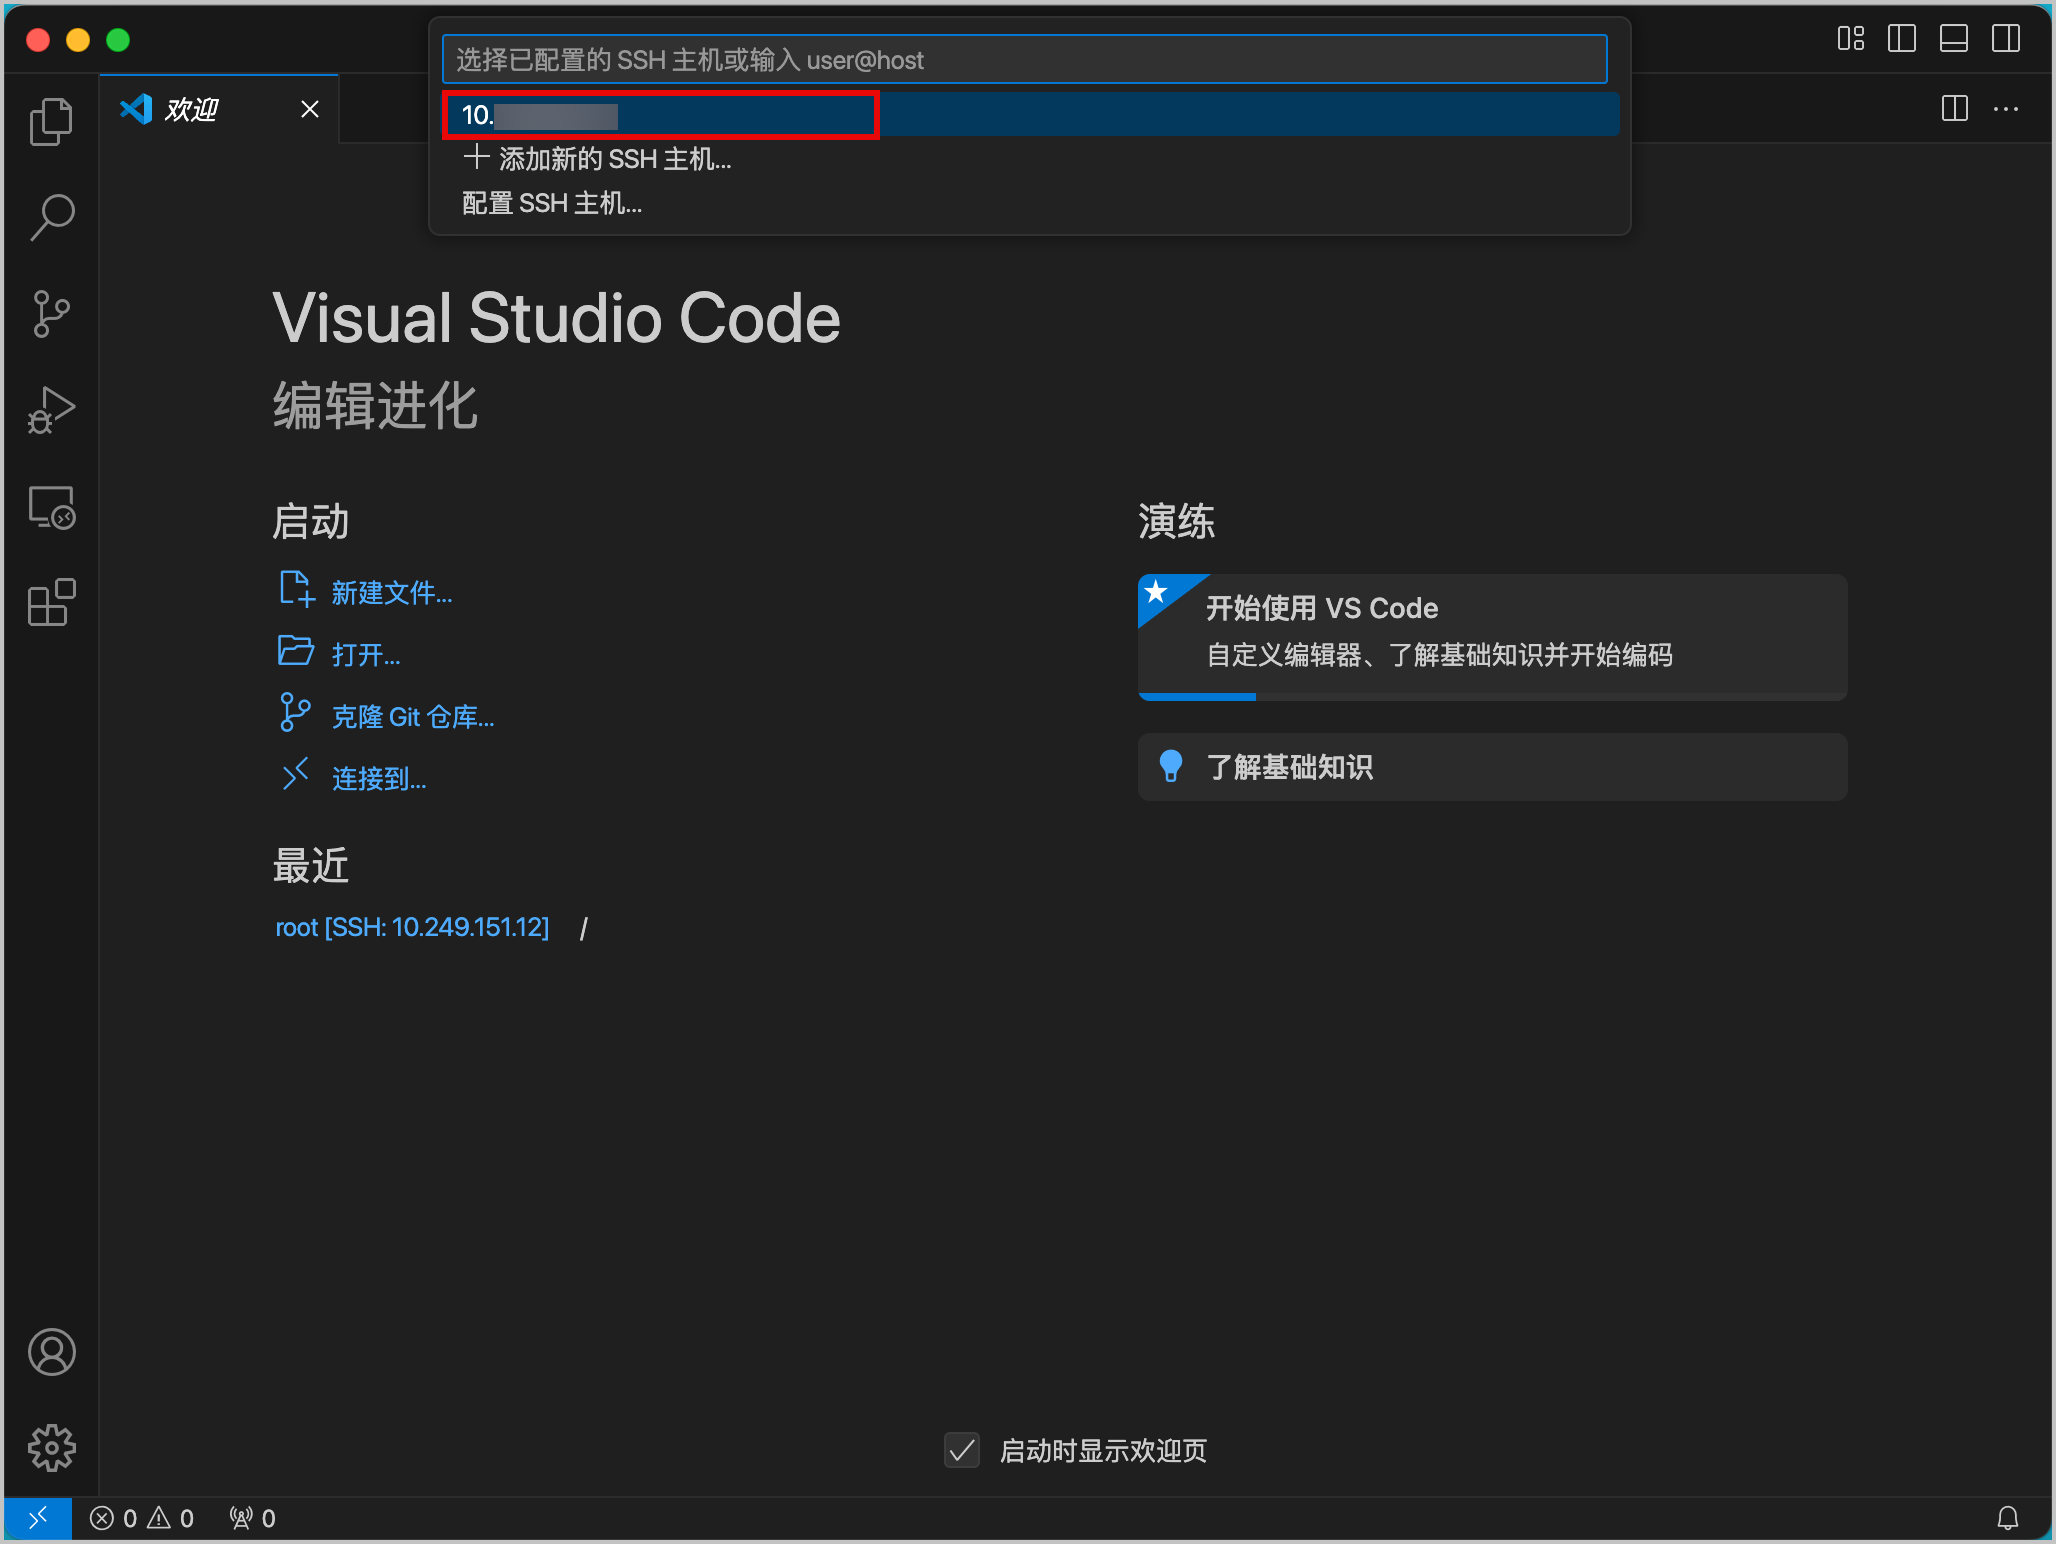Click the 编辑进化 subtitle

pyautogui.click(x=375, y=406)
